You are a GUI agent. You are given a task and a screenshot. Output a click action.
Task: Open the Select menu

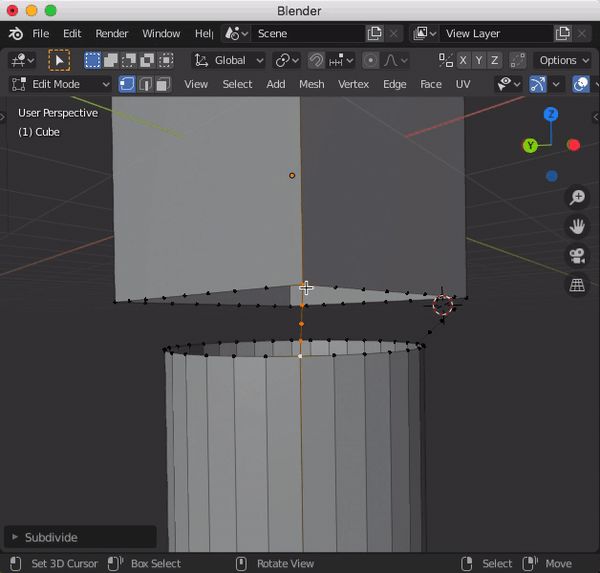pyautogui.click(x=237, y=84)
